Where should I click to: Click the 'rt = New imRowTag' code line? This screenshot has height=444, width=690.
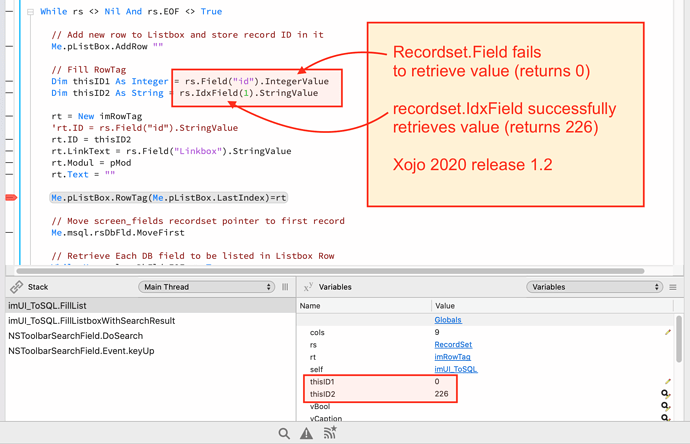point(97,116)
